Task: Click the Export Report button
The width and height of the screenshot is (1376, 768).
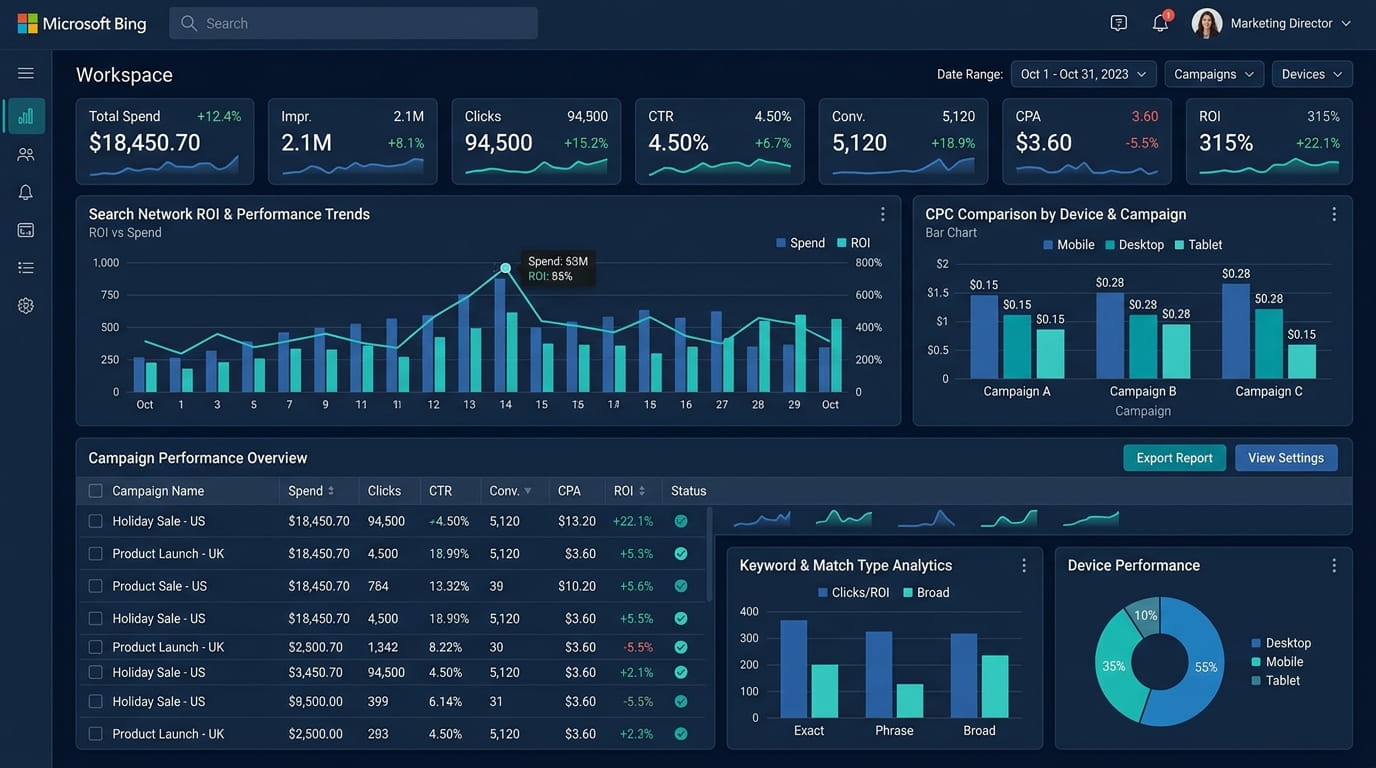Action: click(1174, 458)
